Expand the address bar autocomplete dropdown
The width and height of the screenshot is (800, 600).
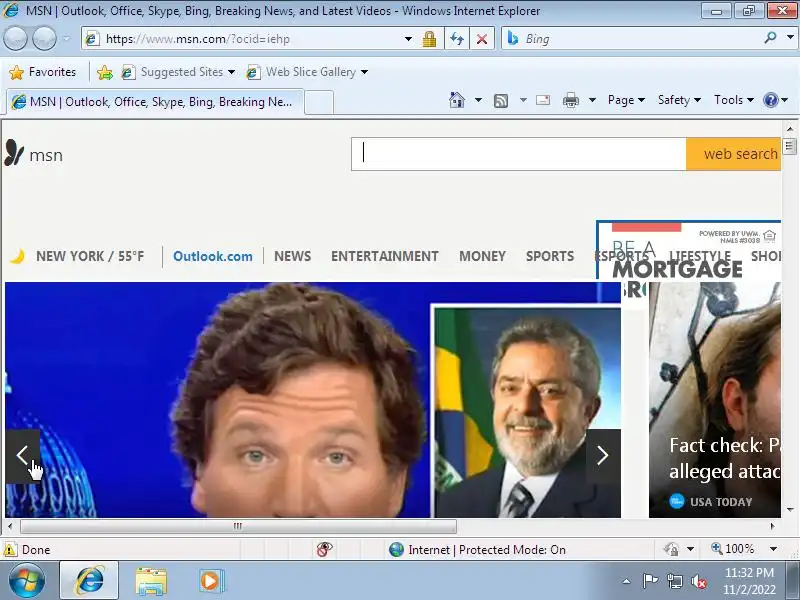(x=408, y=39)
